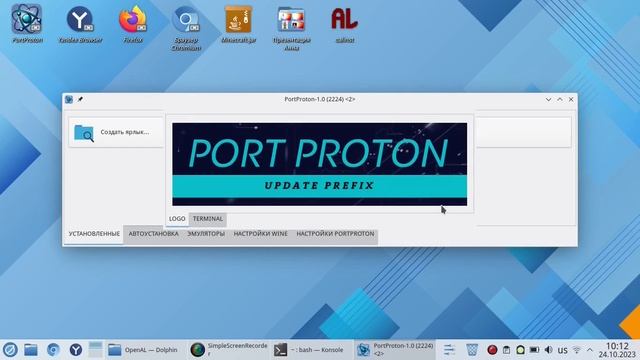Open the АВТОУСТАНОВКА tab
Viewport: 640px width, 360px height.
(153, 234)
